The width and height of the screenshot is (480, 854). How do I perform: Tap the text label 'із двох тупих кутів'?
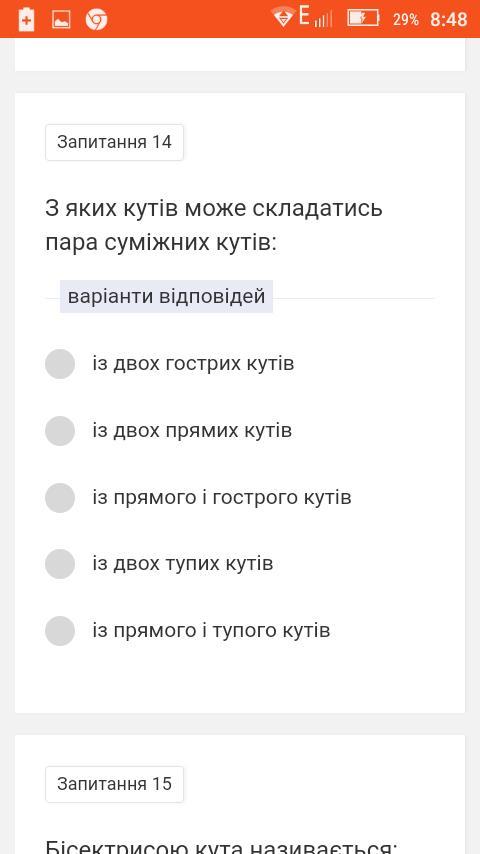183,564
